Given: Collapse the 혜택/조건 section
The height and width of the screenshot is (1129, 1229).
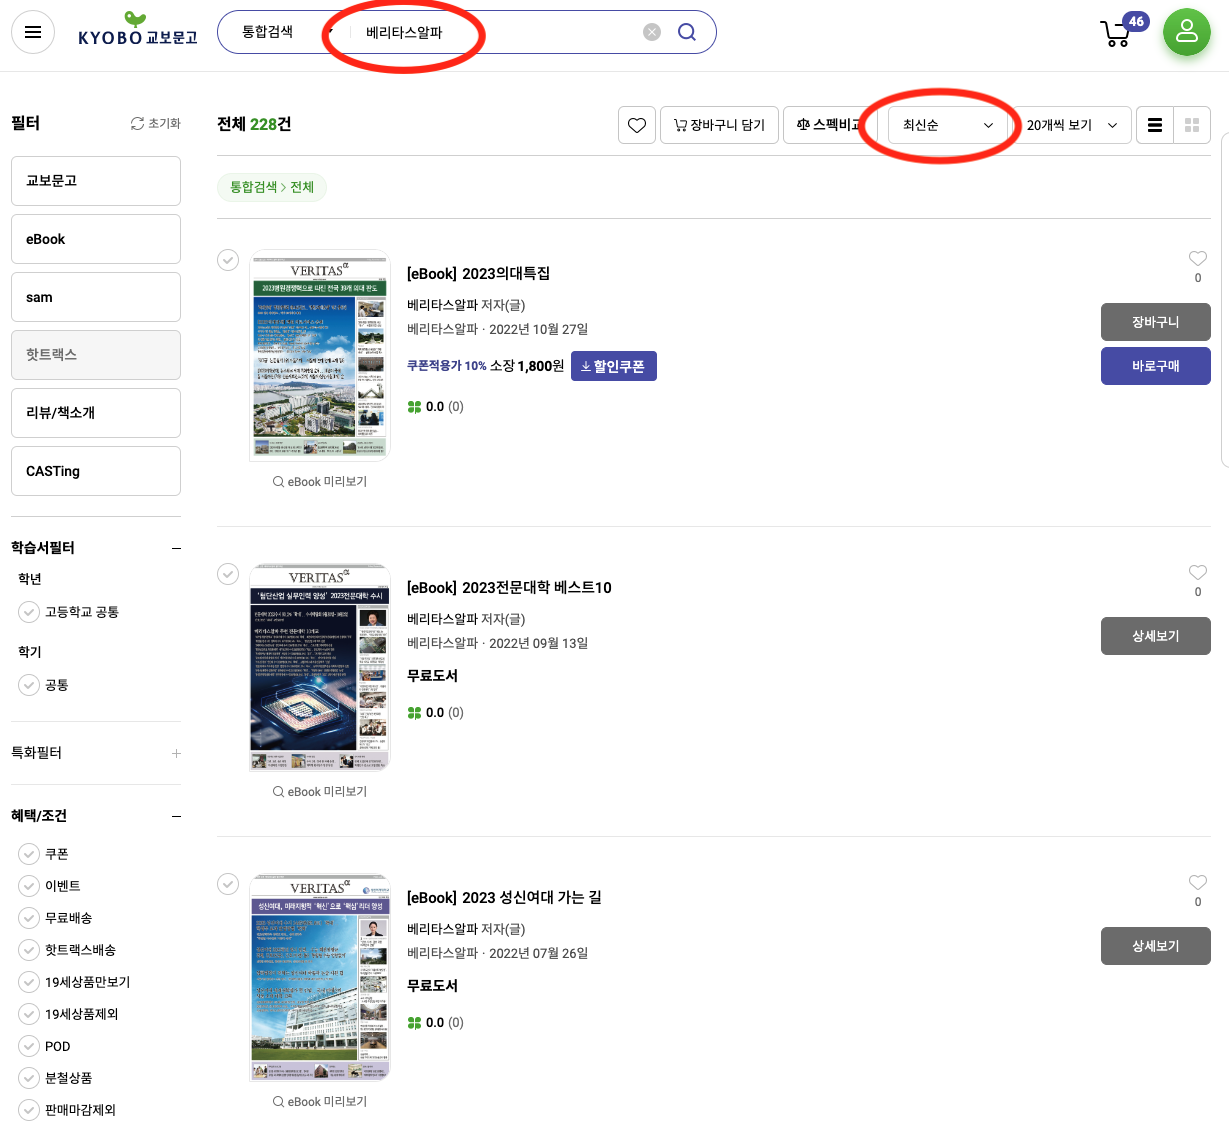Looking at the screenshot, I should [x=176, y=816].
